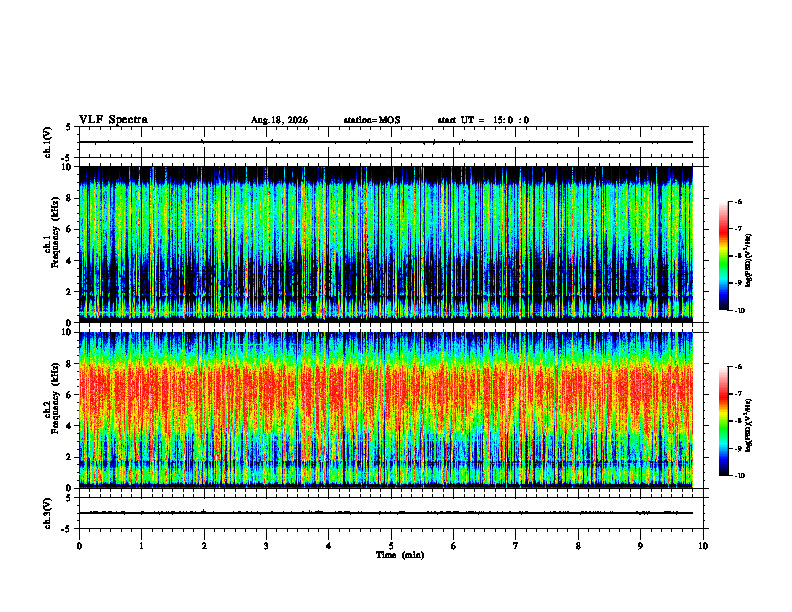Click the "start UT = 15:0 :0" text
The height and width of the screenshot is (612, 792).
[483, 120]
